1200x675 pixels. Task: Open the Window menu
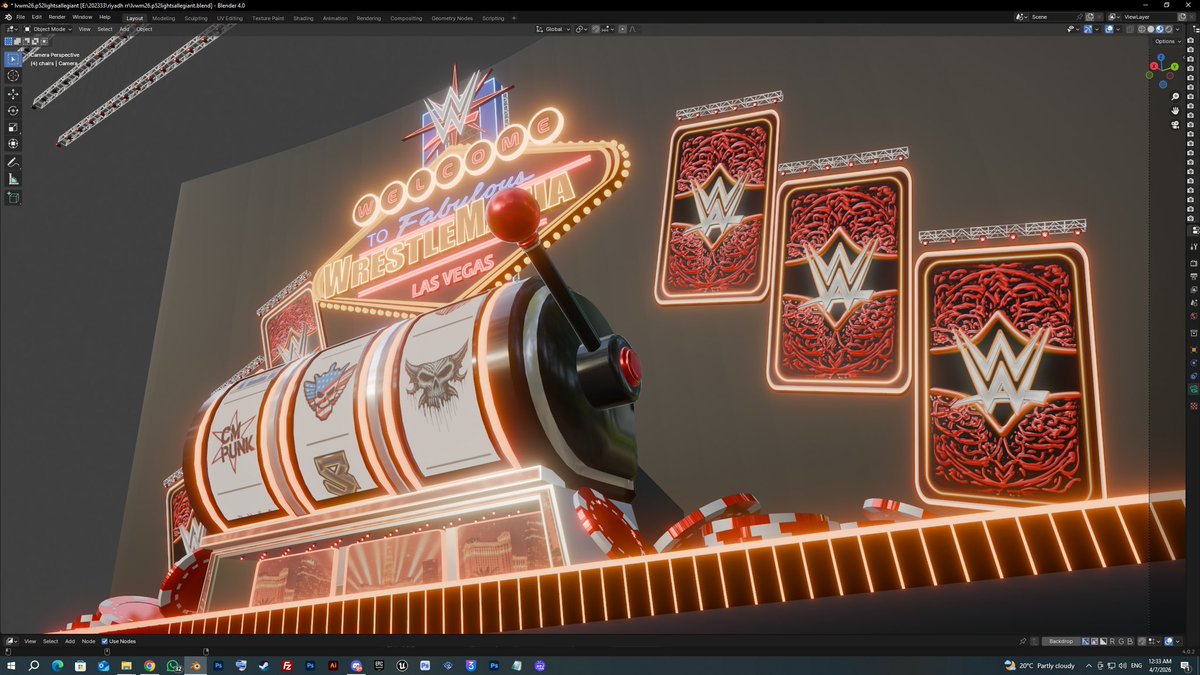pyautogui.click(x=82, y=17)
